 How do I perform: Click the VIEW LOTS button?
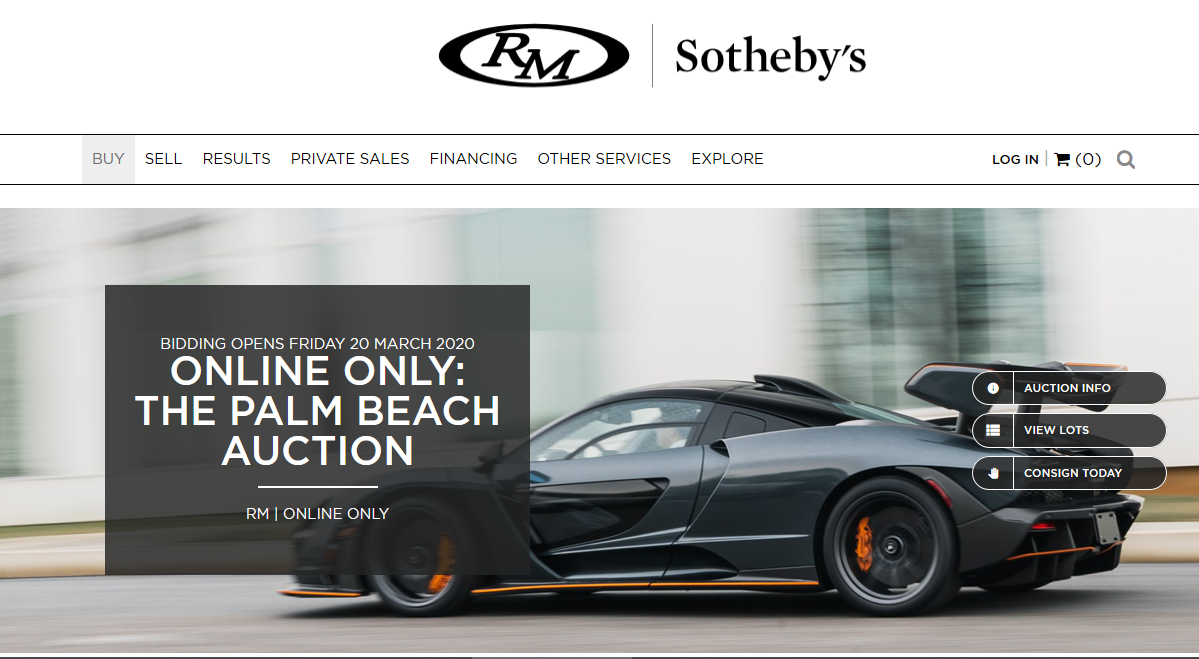tap(1069, 430)
